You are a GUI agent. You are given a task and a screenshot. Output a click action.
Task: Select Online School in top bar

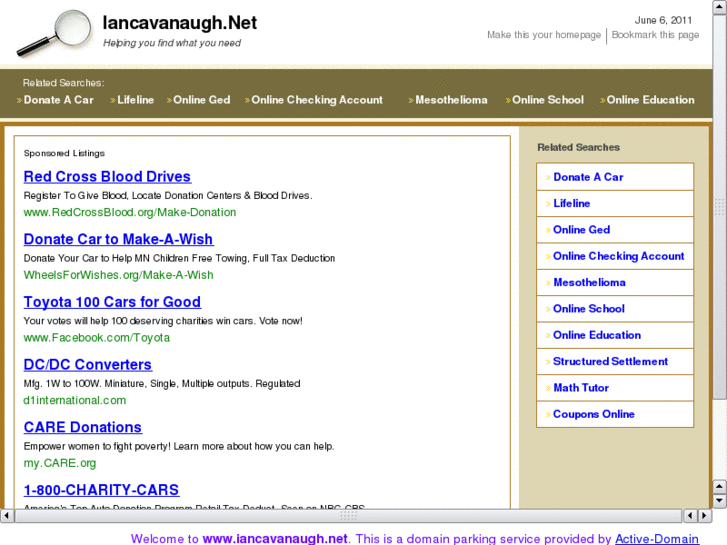point(548,100)
